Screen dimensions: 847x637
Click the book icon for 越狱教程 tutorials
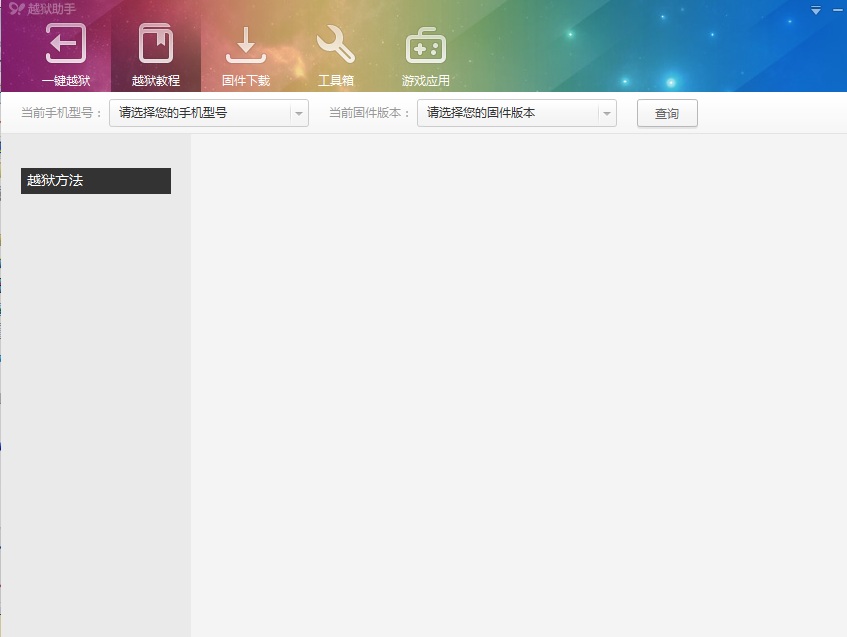156,42
